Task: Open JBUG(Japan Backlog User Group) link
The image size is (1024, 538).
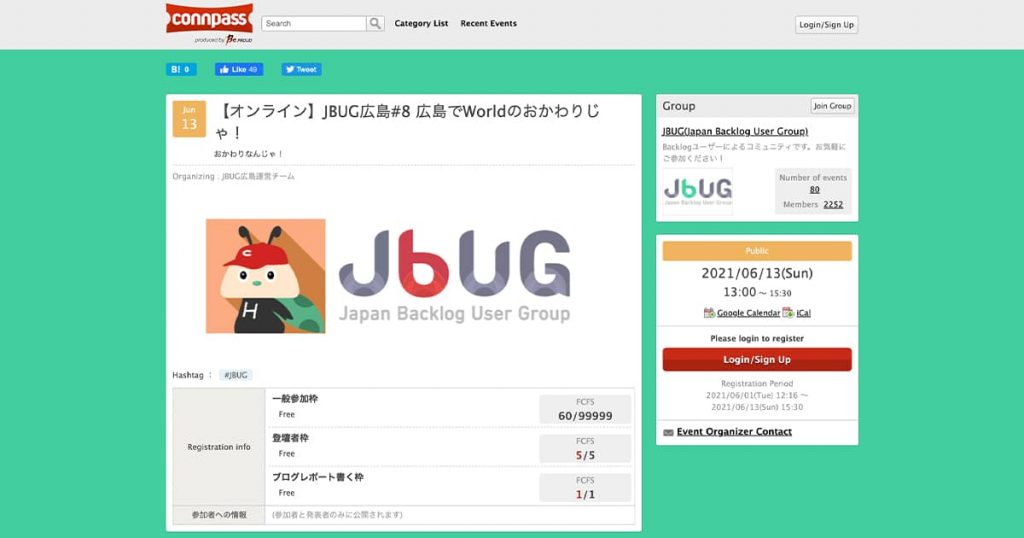Action: [x=735, y=131]
